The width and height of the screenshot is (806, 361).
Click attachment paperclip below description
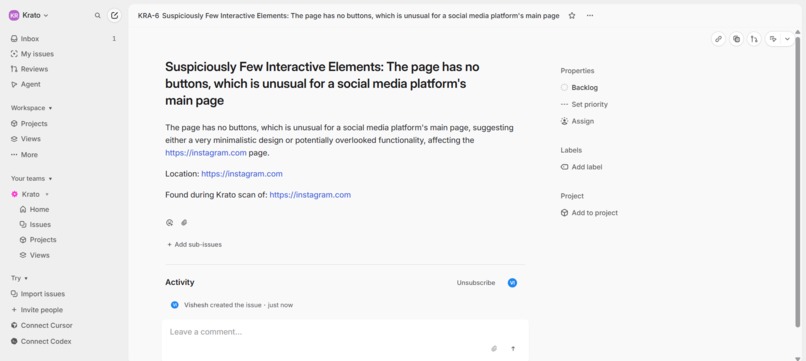point(184,223)
